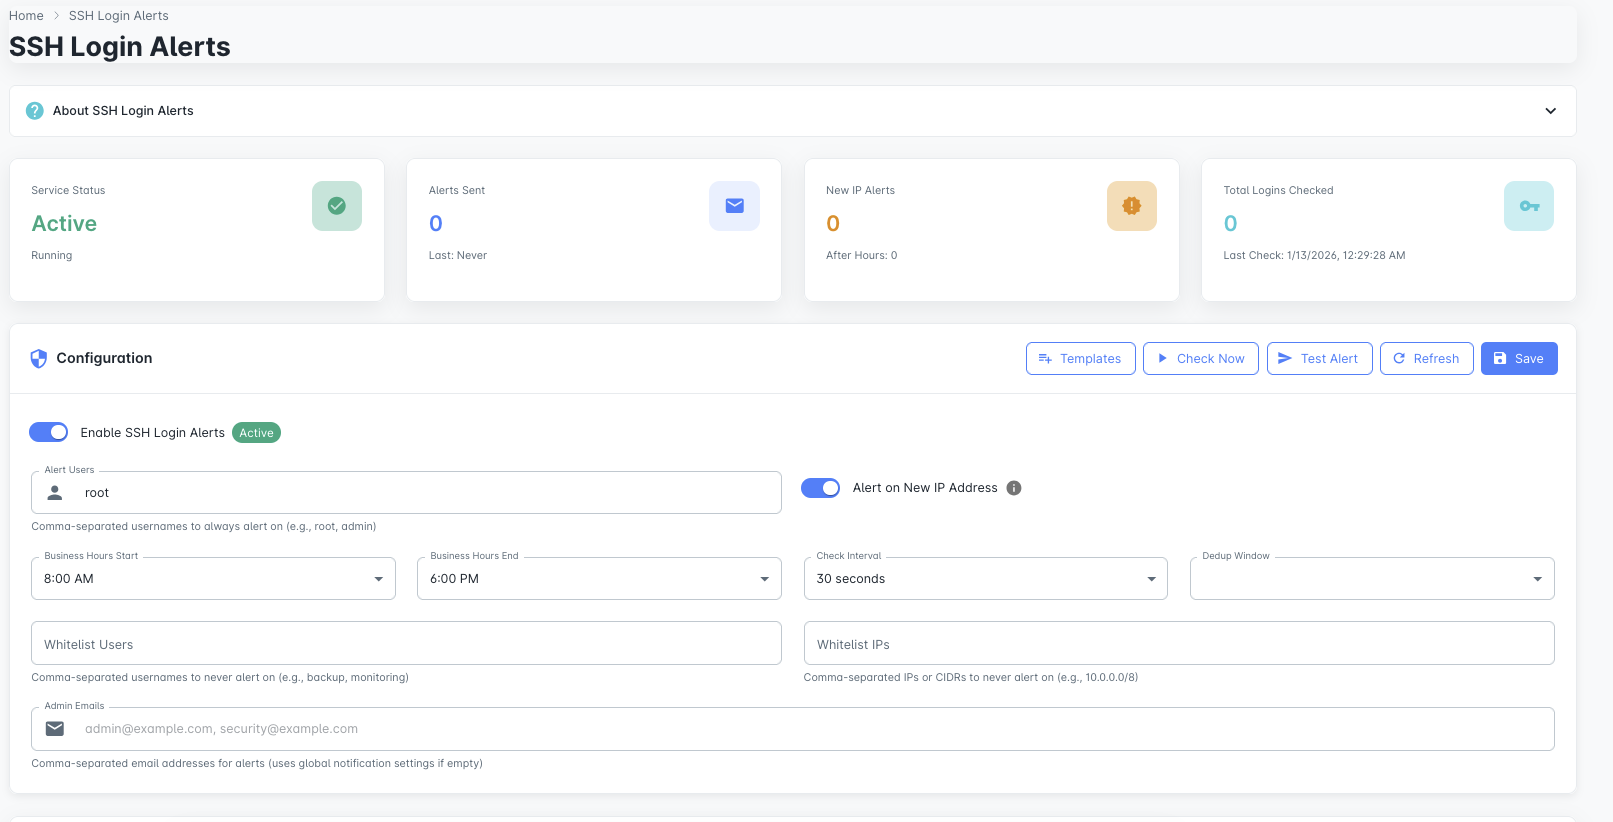Viewport: 1613px width, 822px height.
Task: Click the envelope Alerts Sent icon
Action: (734, 206)
